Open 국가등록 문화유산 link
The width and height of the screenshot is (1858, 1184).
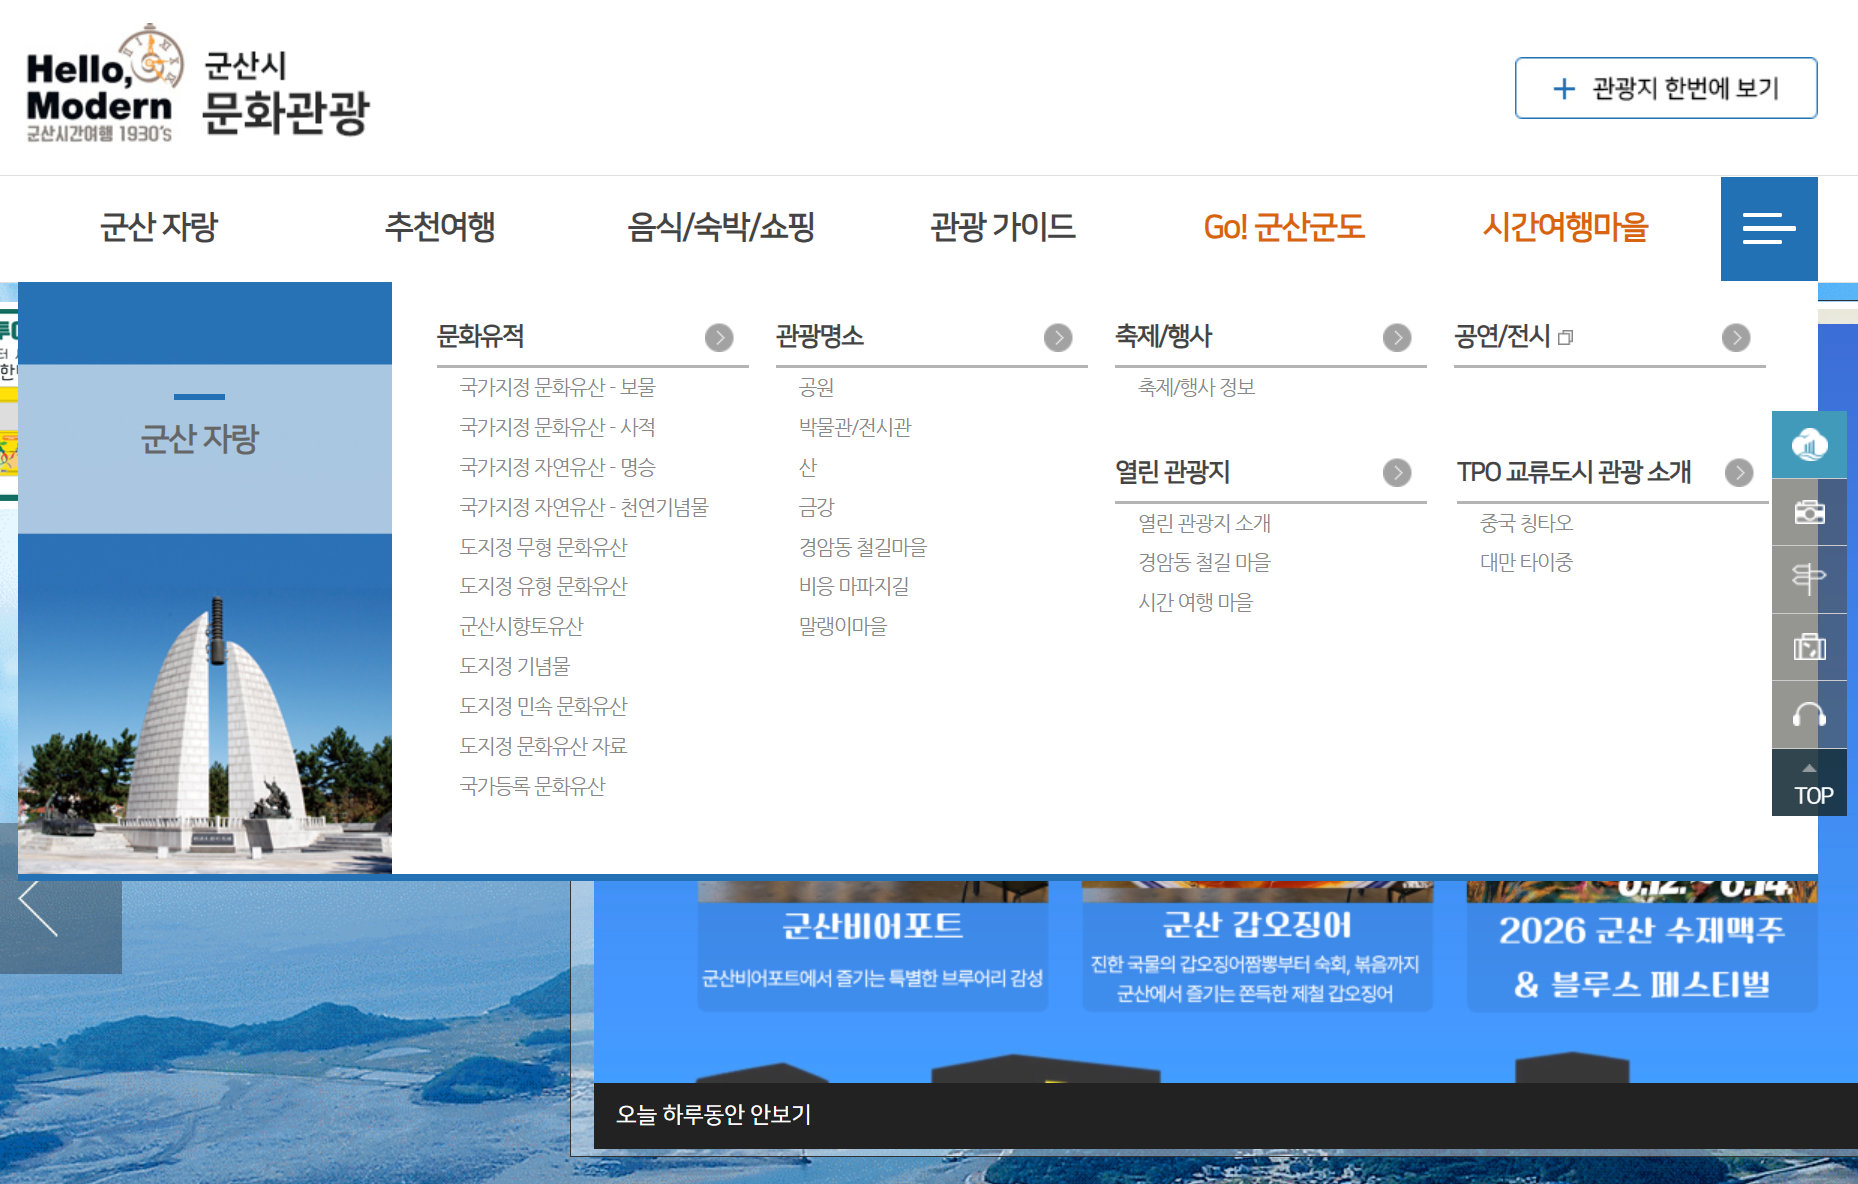click(x=532, y=786)
